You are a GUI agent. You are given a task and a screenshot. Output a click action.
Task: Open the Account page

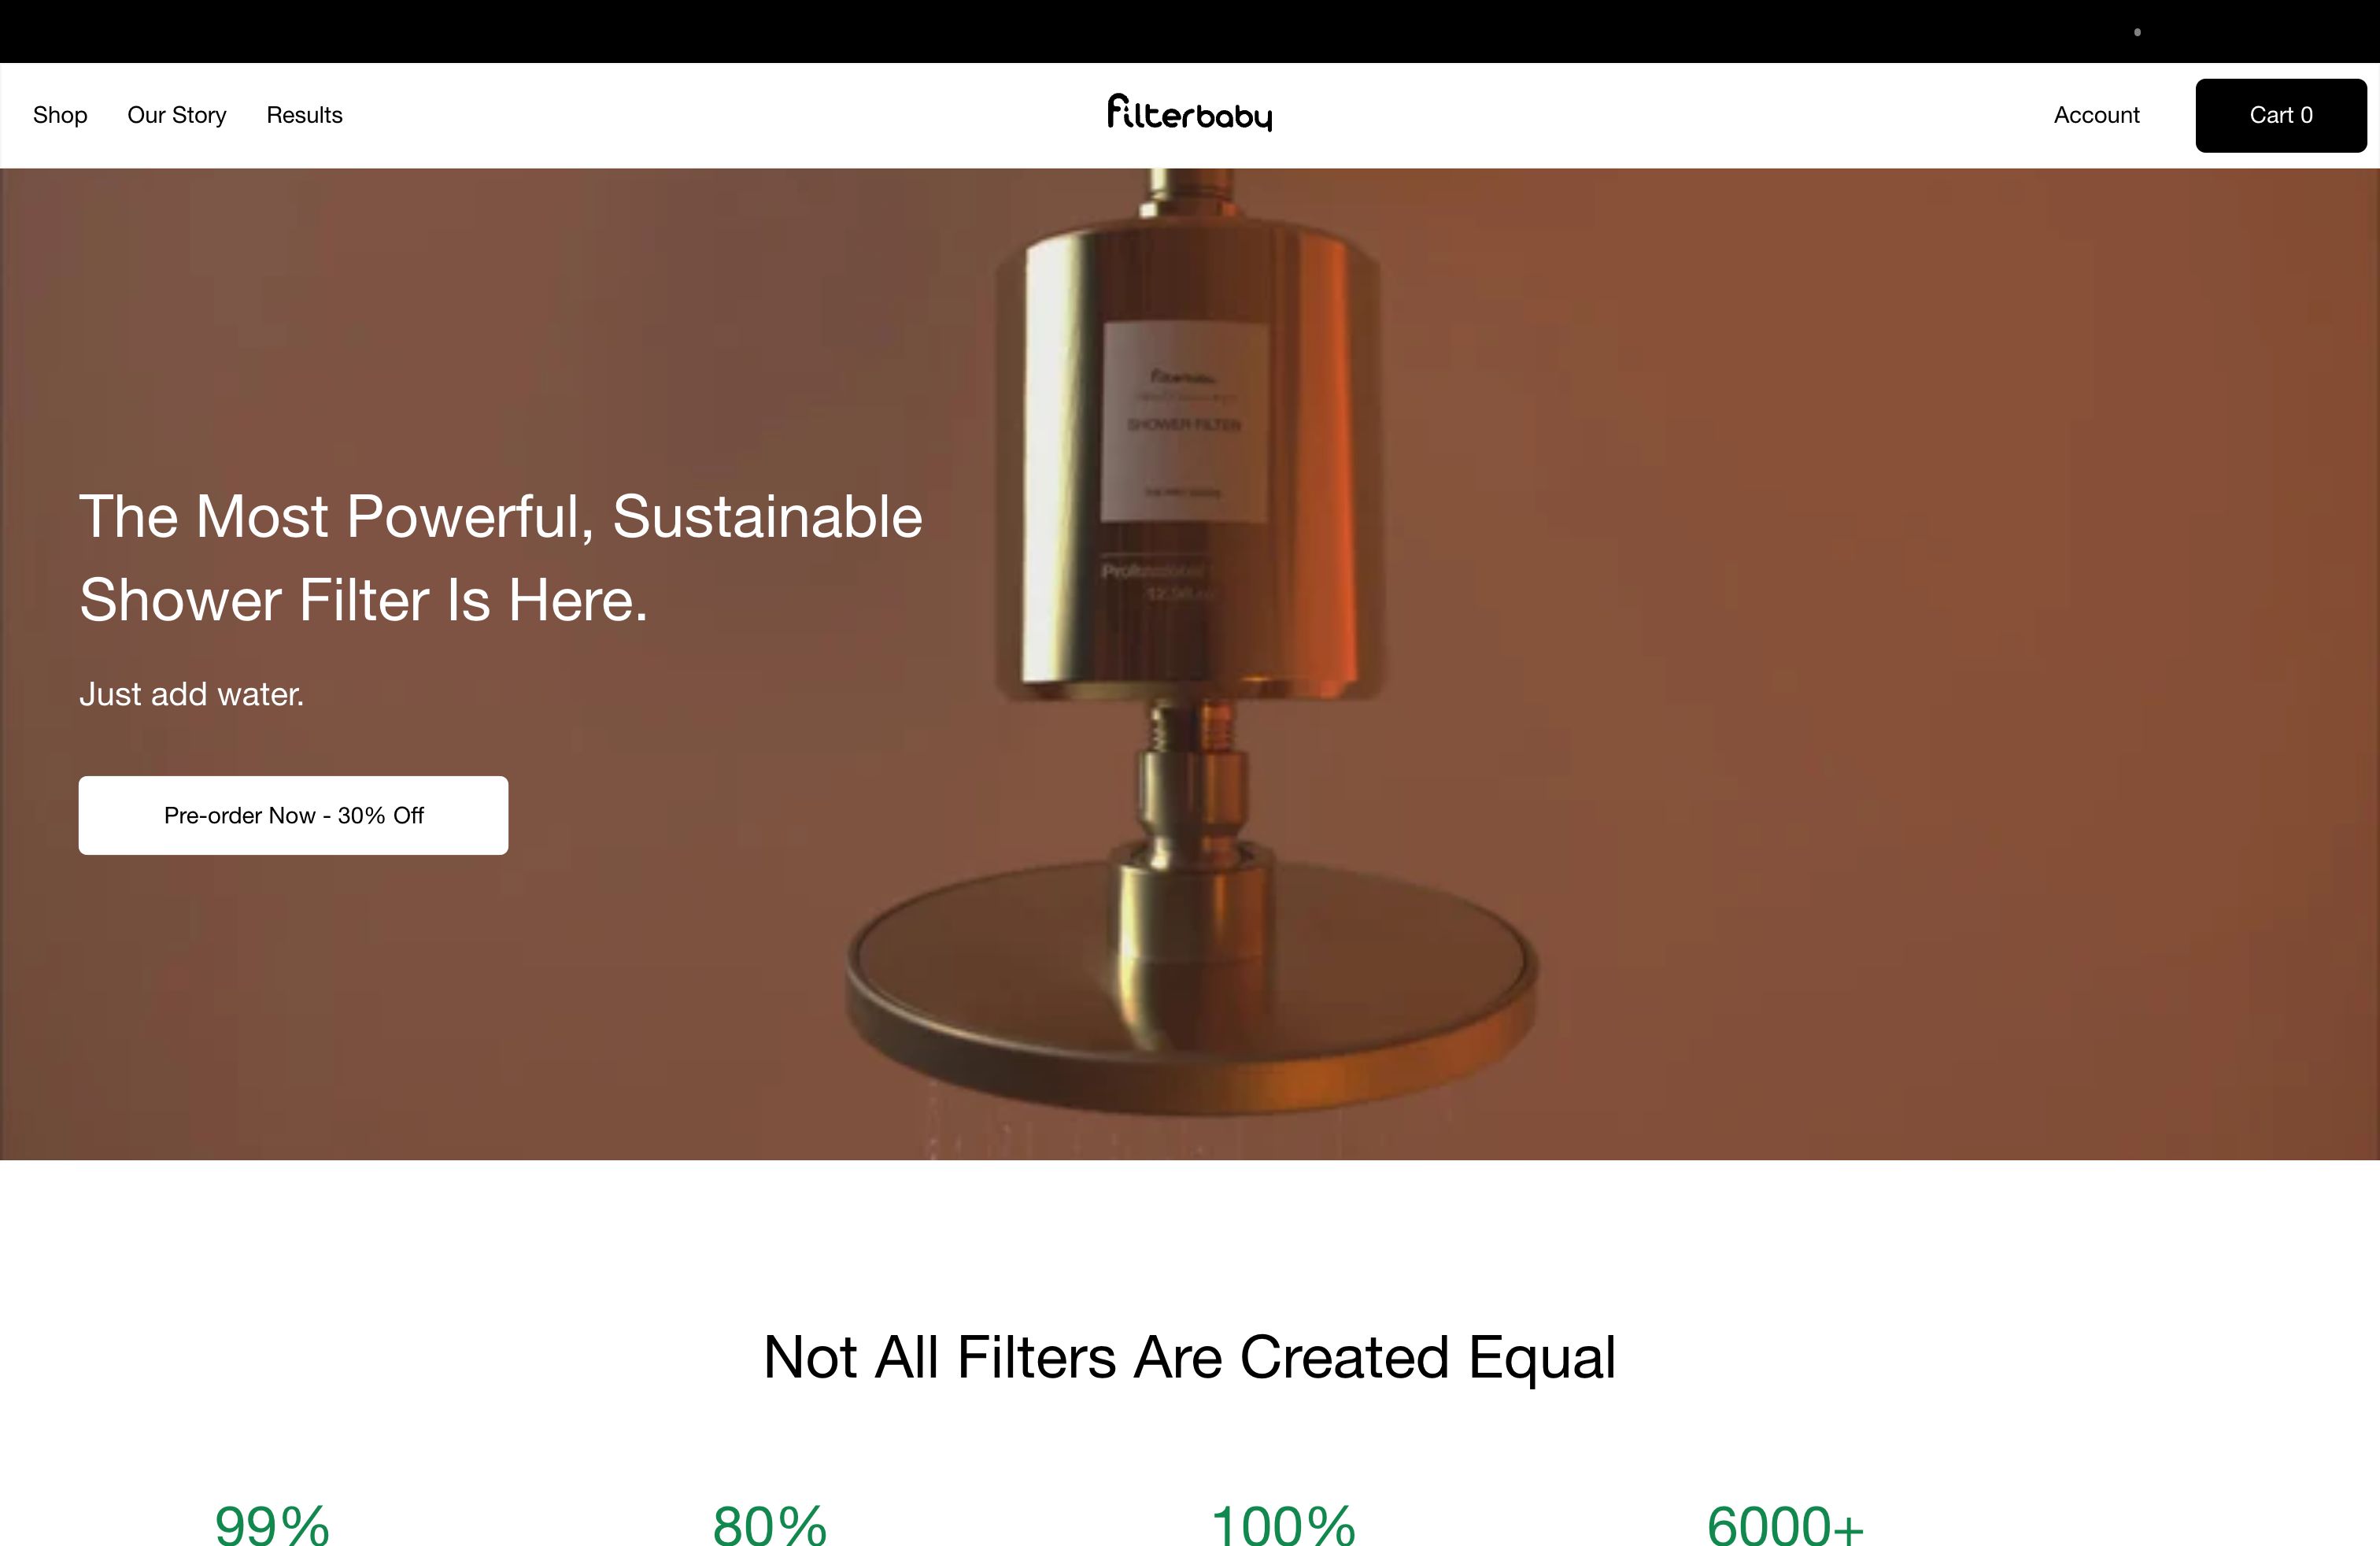[2096, 115]
